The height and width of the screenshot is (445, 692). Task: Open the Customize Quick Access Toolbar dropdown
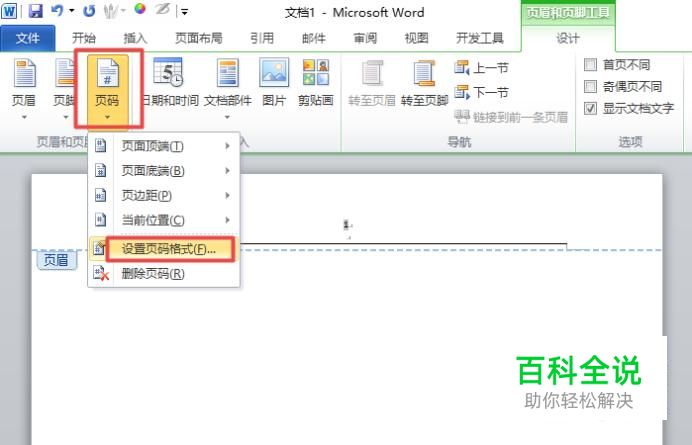pos(184,12)
